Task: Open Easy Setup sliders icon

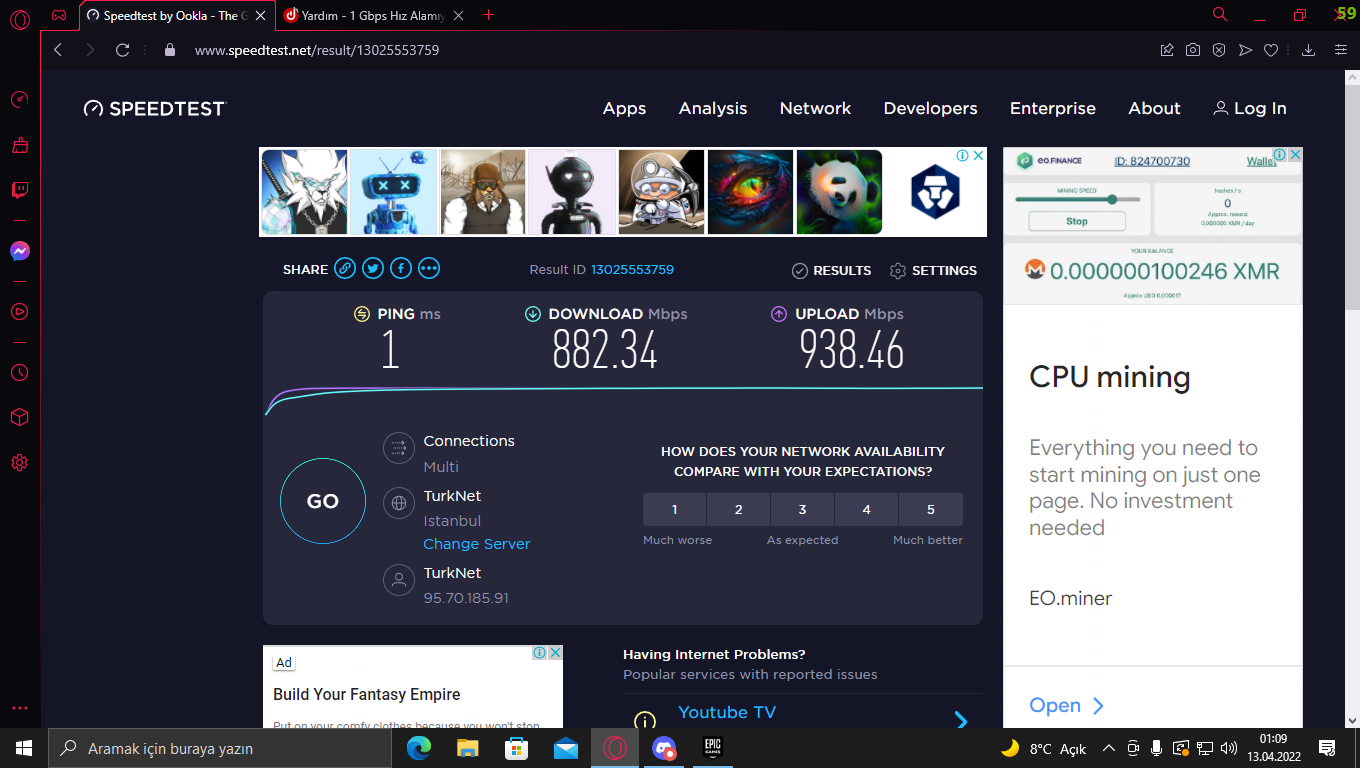Action: 1341,50
